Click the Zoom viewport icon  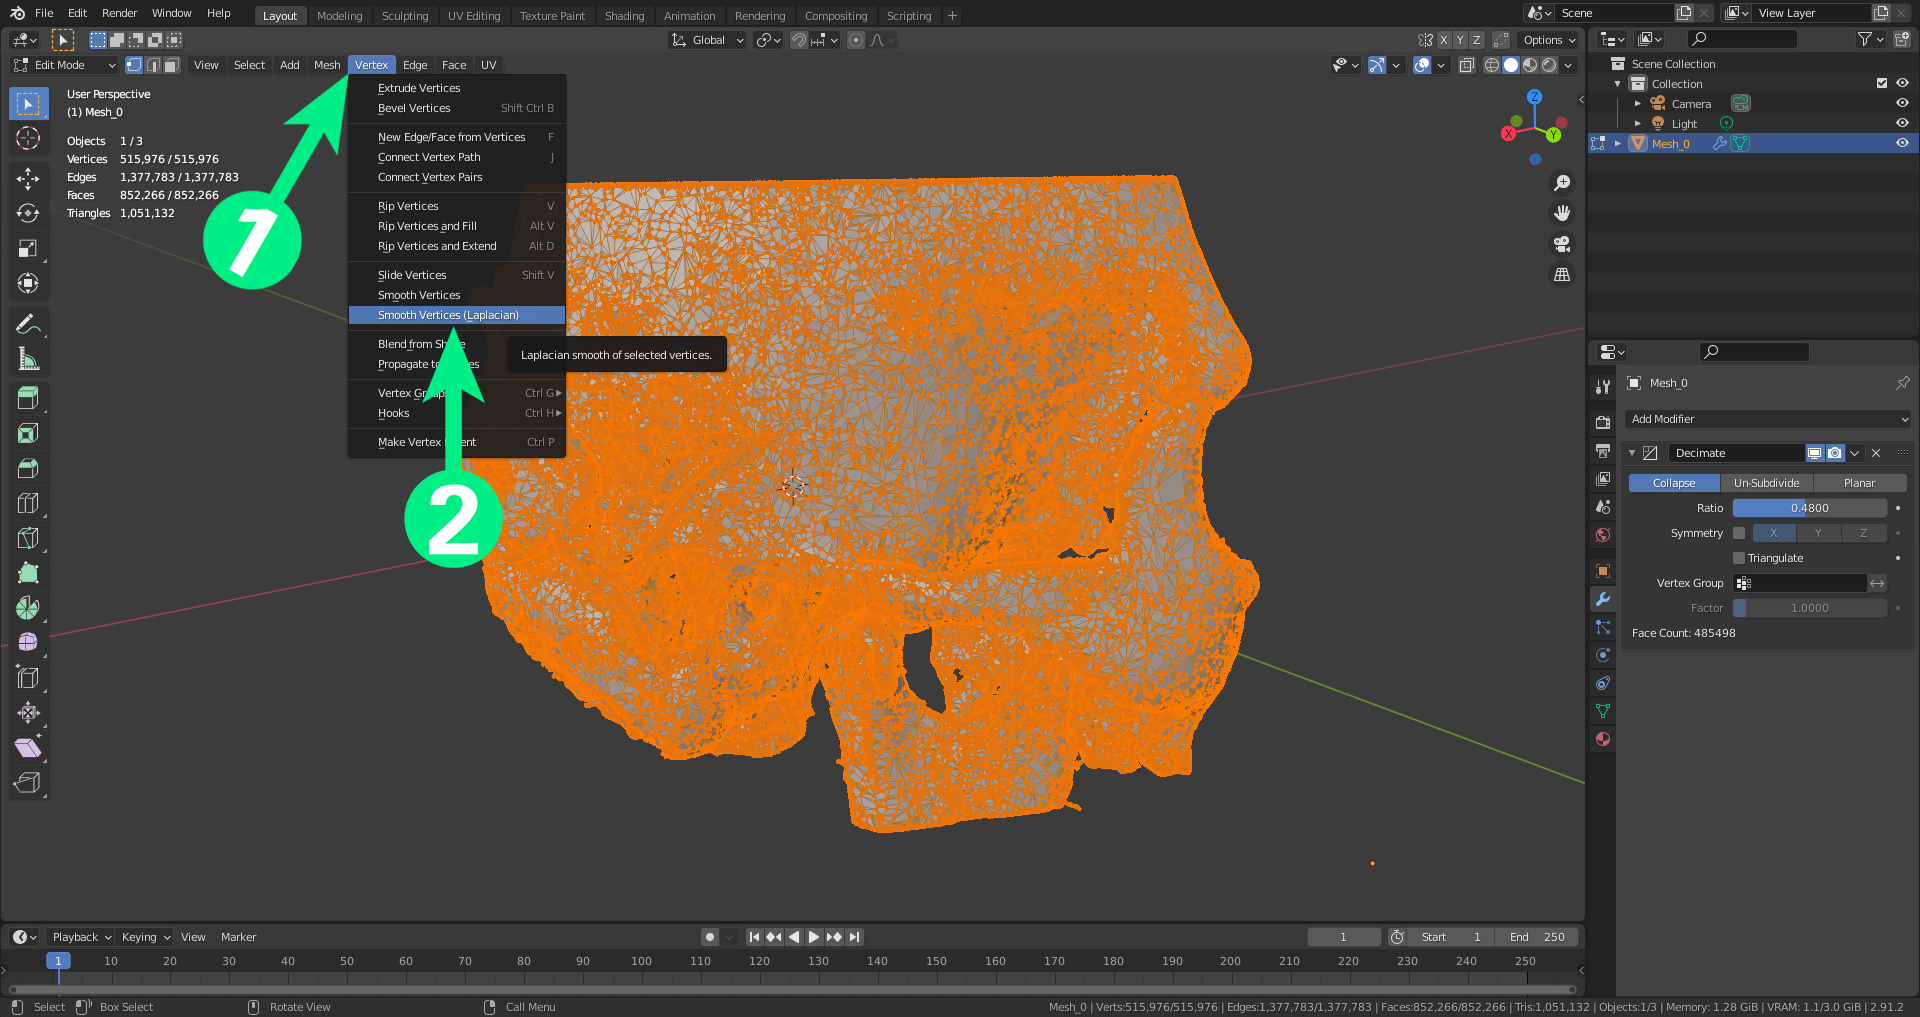(x=1561, y=183)
